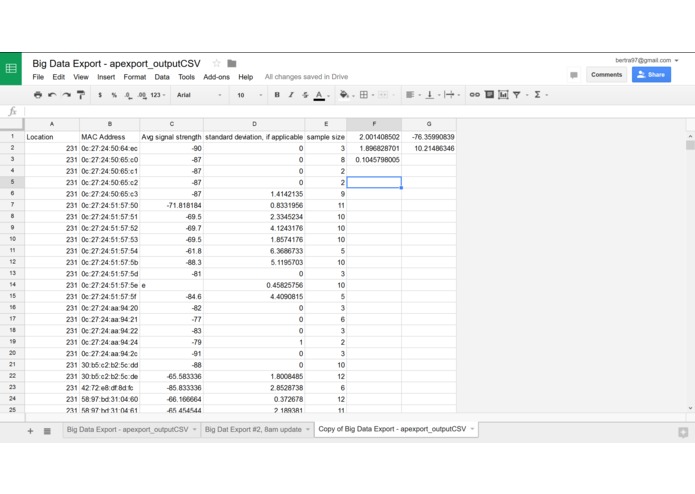Click the Sheets home icon
Screen dimensions: 695x494
tap(11, 69)
